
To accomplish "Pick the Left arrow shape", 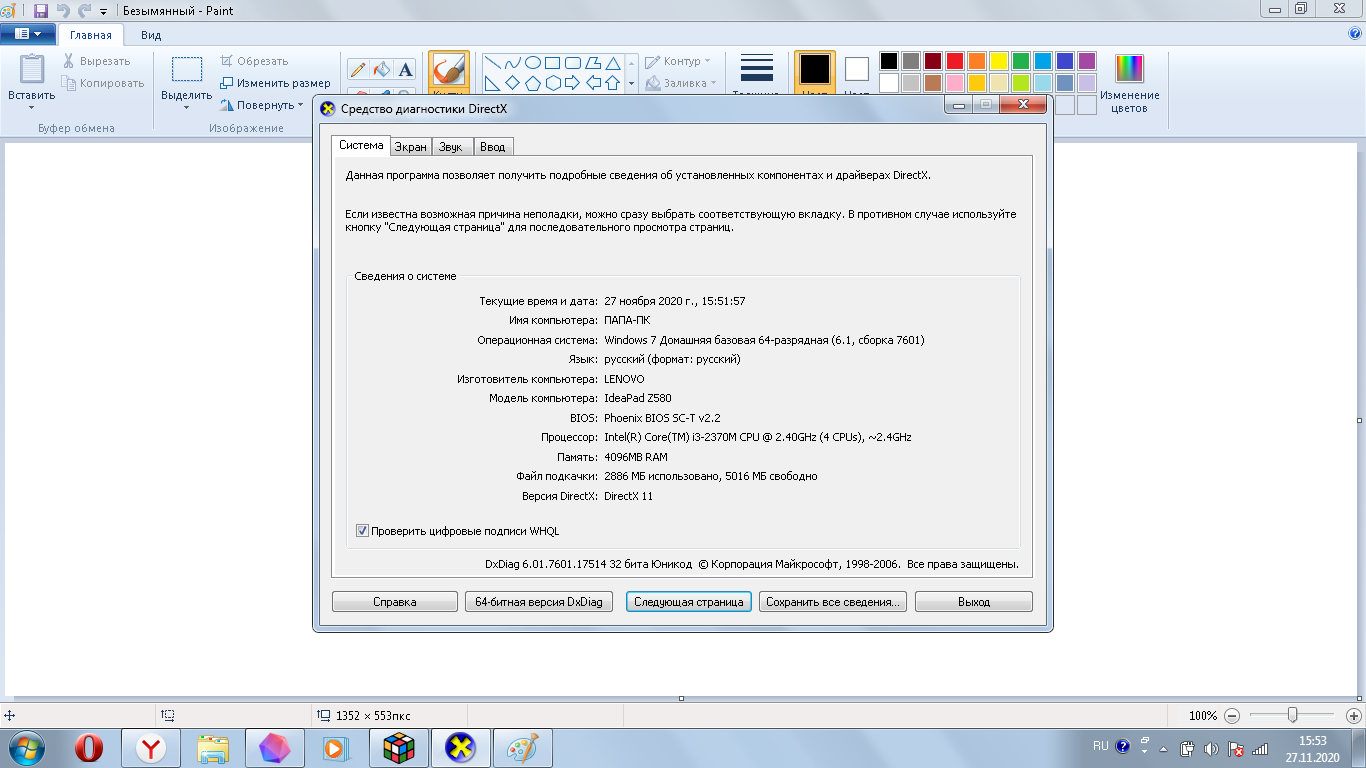I will tap(592, 82).
